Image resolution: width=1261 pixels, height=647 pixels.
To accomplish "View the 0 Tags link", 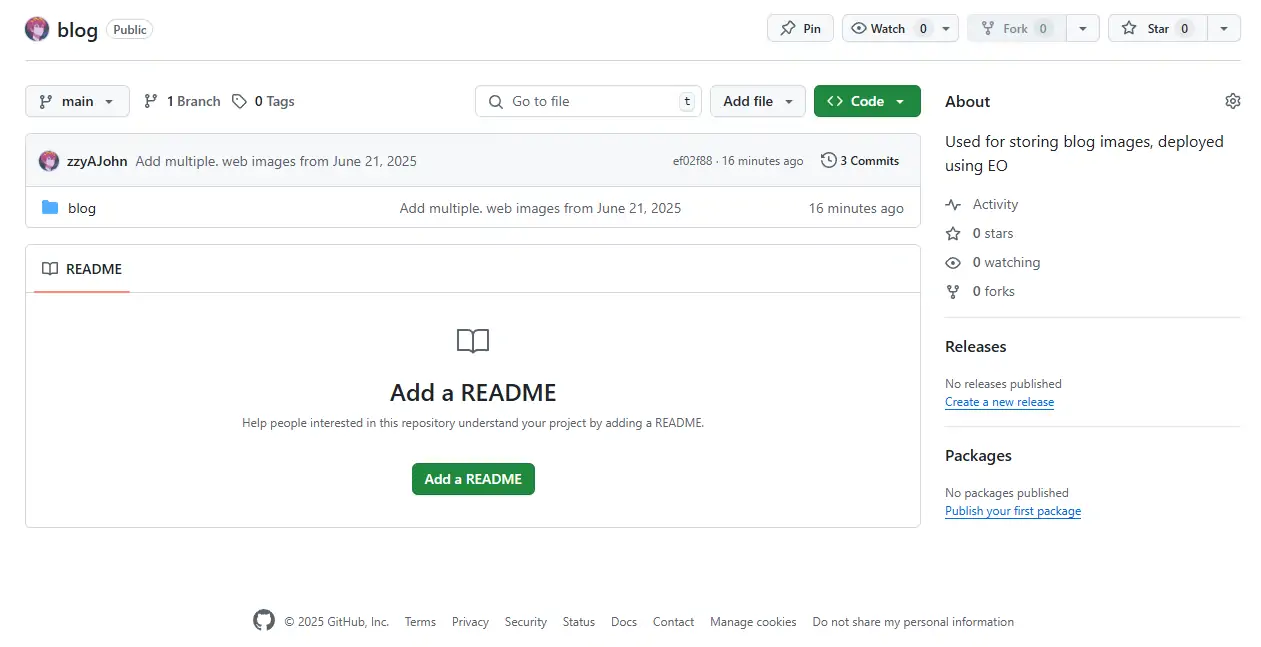I will tap(263, 101).
